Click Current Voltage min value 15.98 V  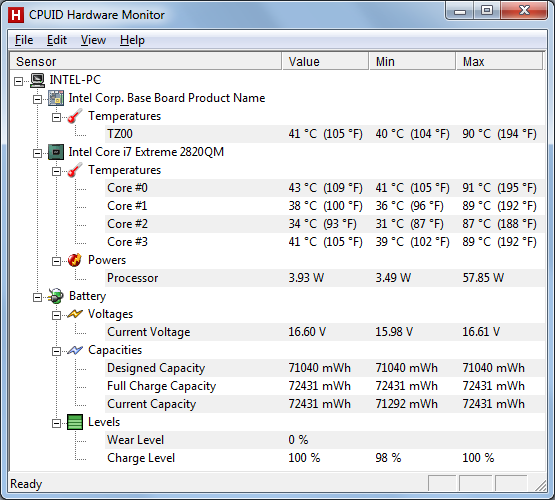[394, 332]
